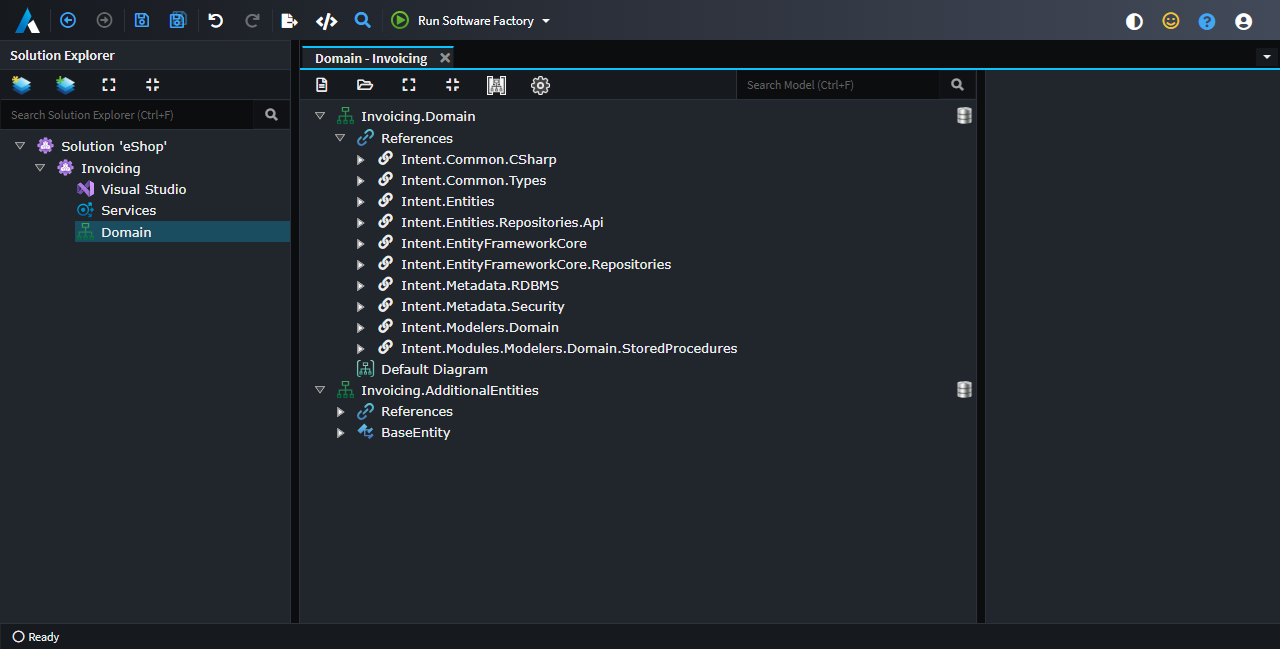Open dropdown arrow next to Run Software Factory
This screenshot has width=1280, height=649.
point(546,21)
